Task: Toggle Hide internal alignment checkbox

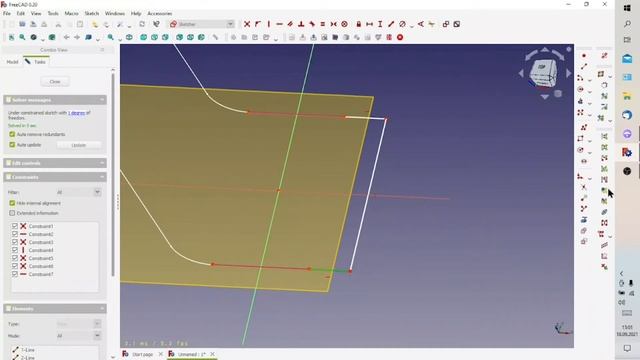Action: pos(12,203)
